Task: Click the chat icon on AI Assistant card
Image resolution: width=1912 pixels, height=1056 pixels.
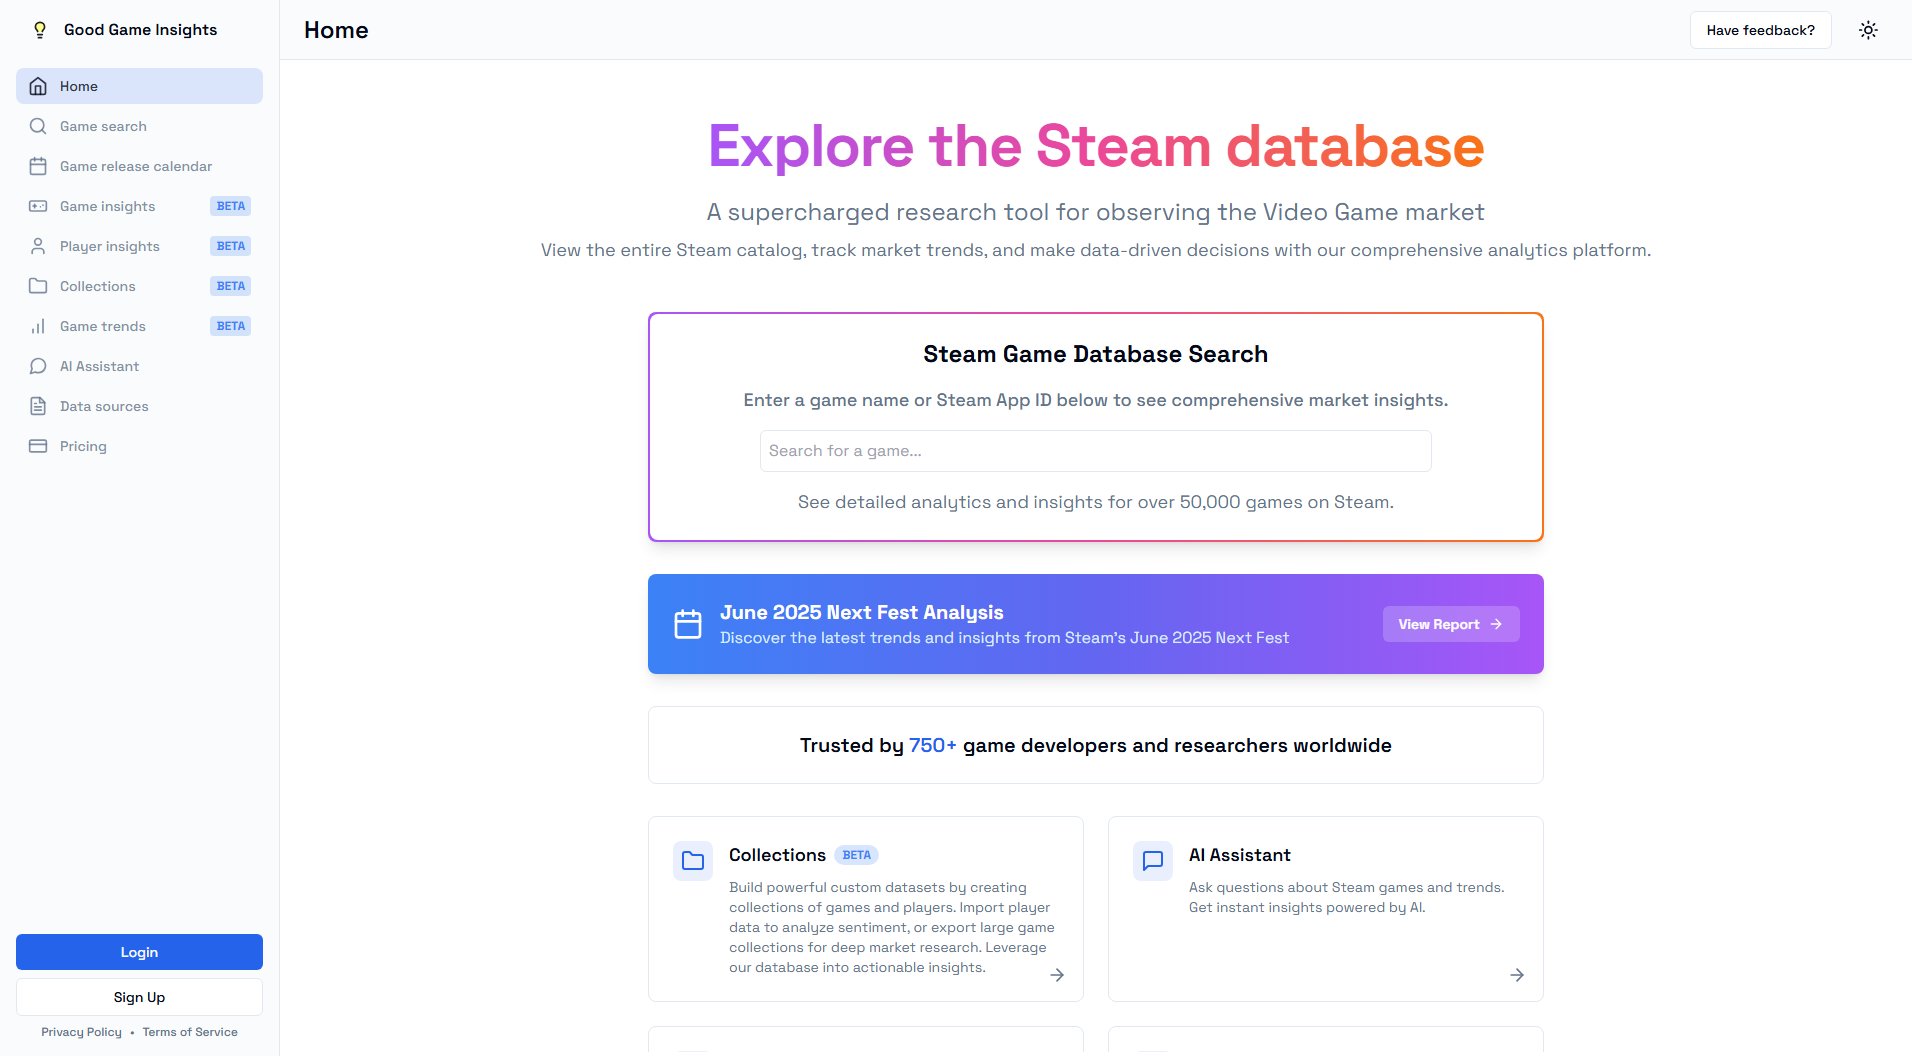Action: coord(1153,860)
